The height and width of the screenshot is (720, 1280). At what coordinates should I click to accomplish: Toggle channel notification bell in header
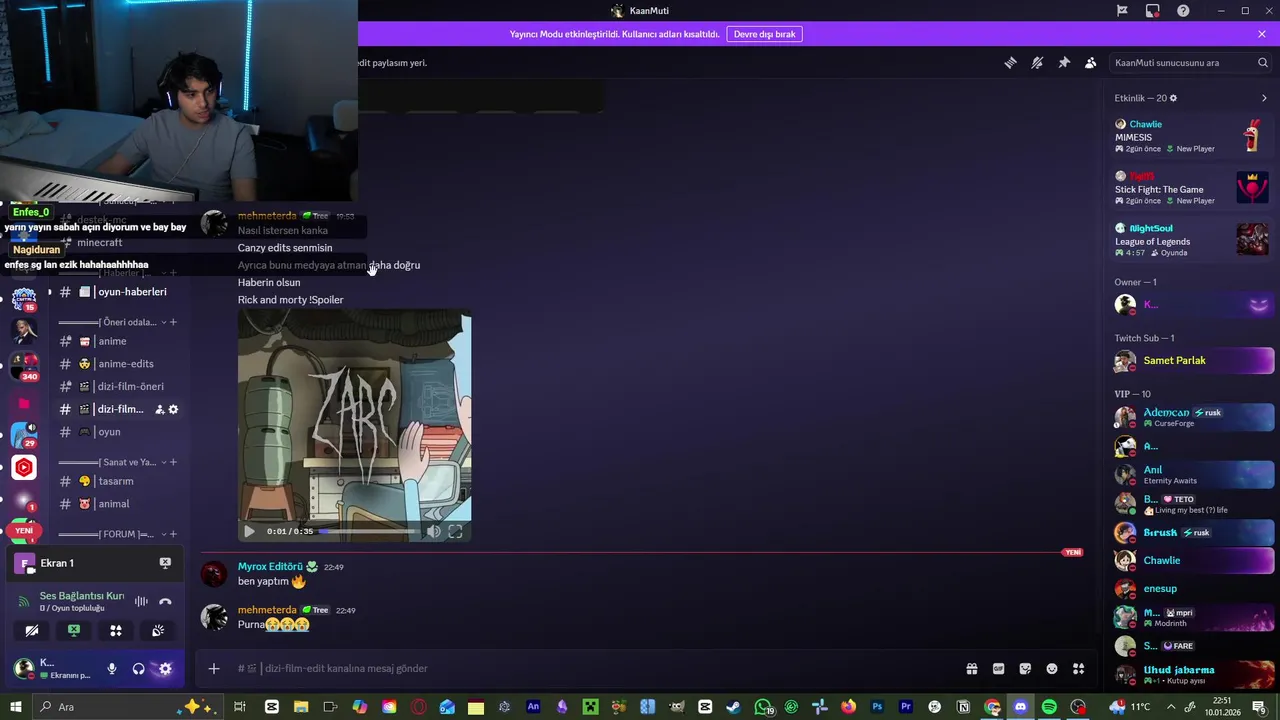1037,63
